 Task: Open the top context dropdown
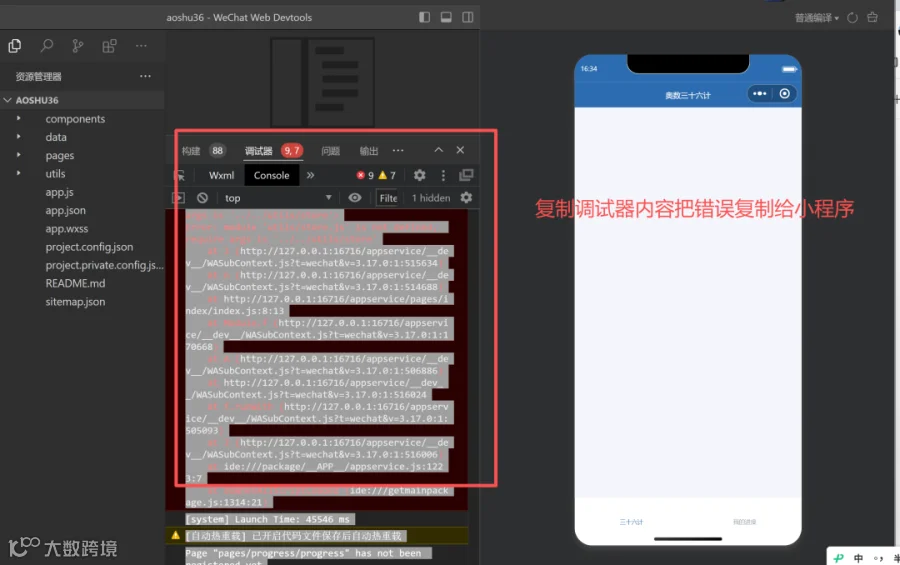[x=278, y=198]
